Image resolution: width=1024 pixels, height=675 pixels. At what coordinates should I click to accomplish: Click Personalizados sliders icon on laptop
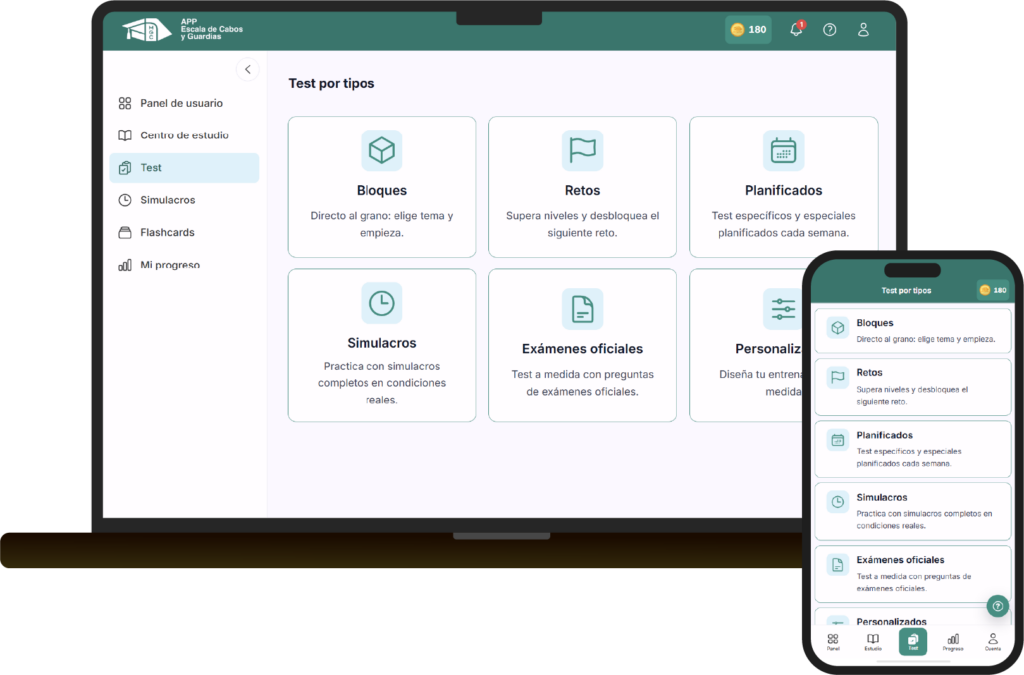(783, 309)
